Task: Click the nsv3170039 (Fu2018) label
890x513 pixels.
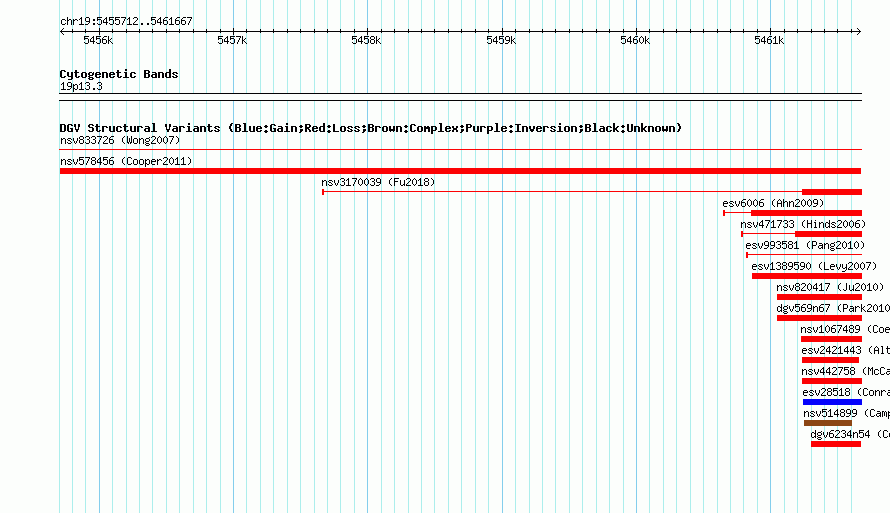Action: [x=378, y=182]
